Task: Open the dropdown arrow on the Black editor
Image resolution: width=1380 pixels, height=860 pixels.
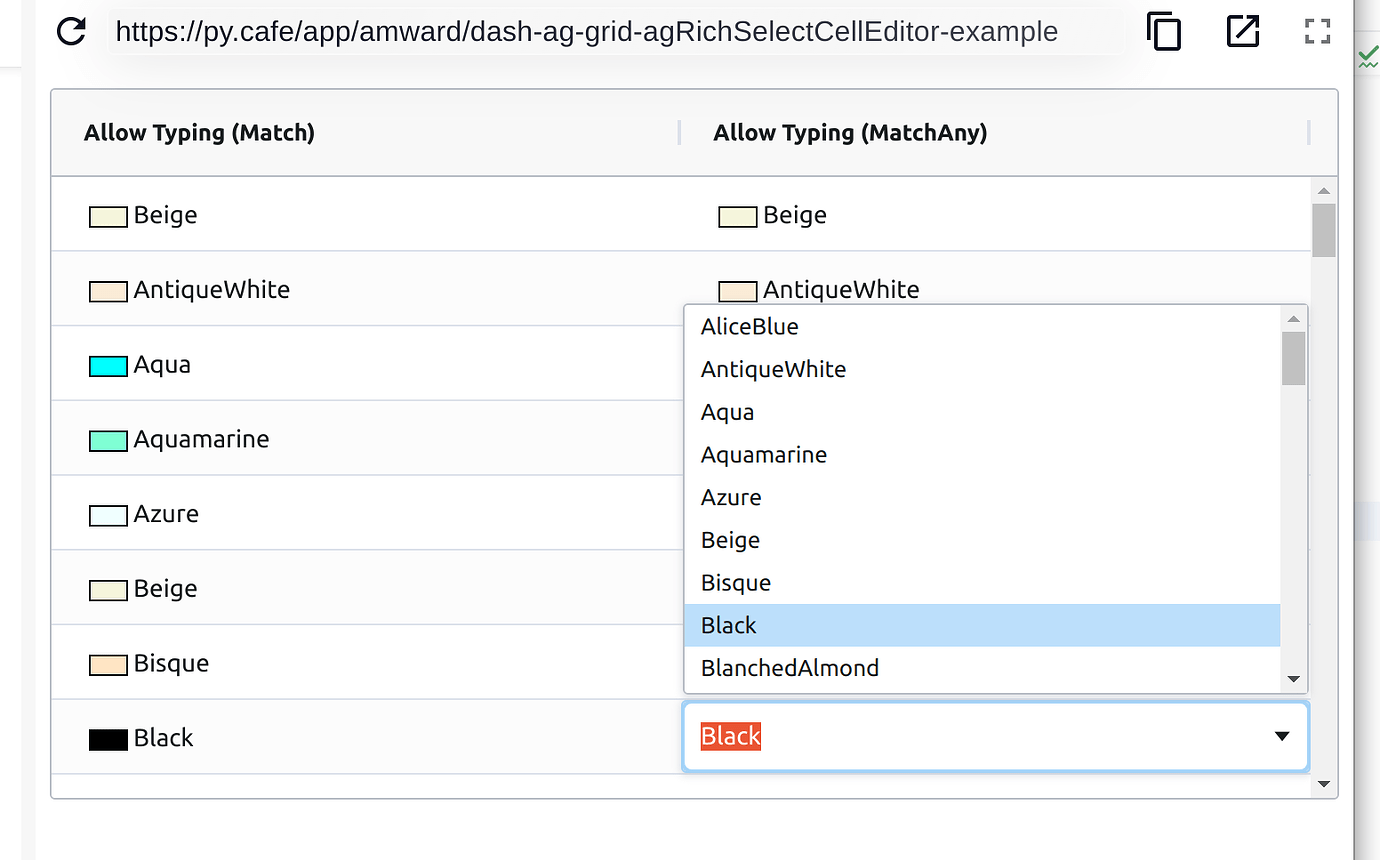Action: [1281, 736]
